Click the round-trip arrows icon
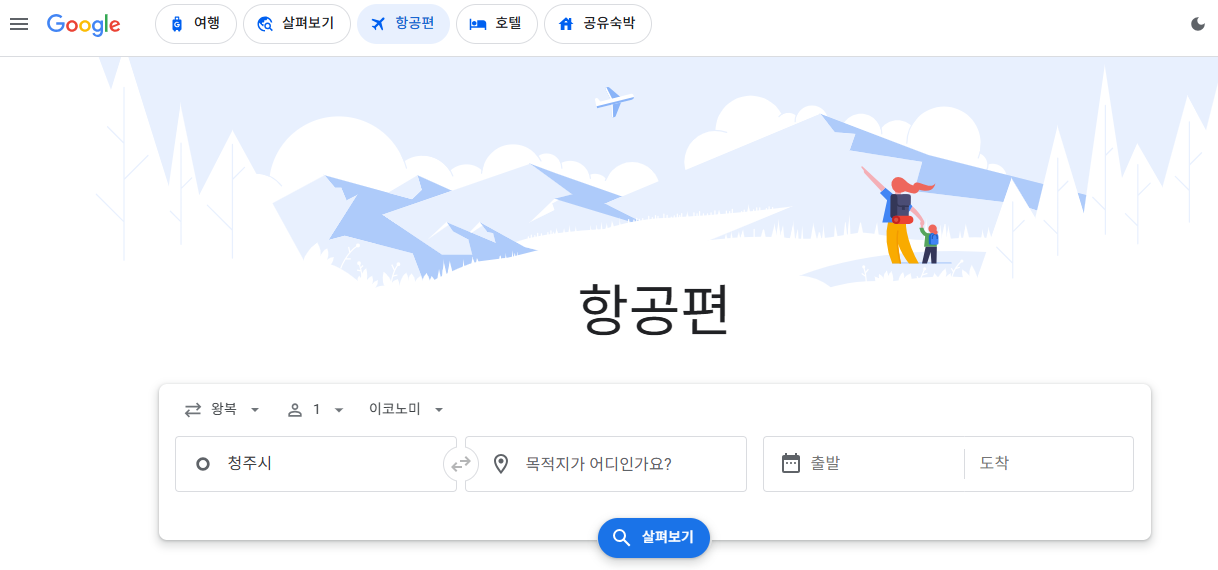 [193, 410]
